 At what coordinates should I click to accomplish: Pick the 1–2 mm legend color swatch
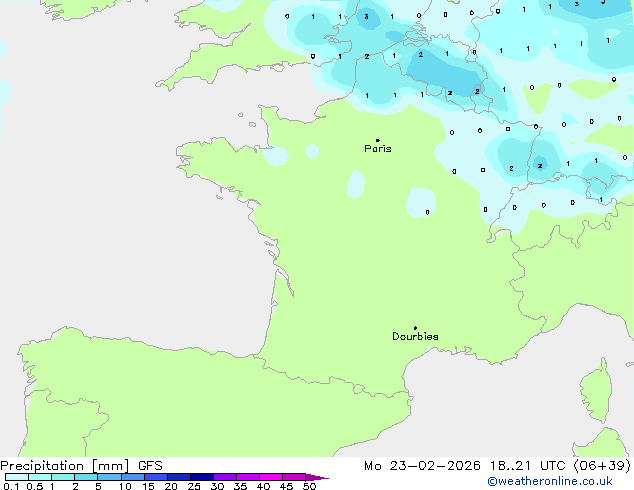(63, 477)
